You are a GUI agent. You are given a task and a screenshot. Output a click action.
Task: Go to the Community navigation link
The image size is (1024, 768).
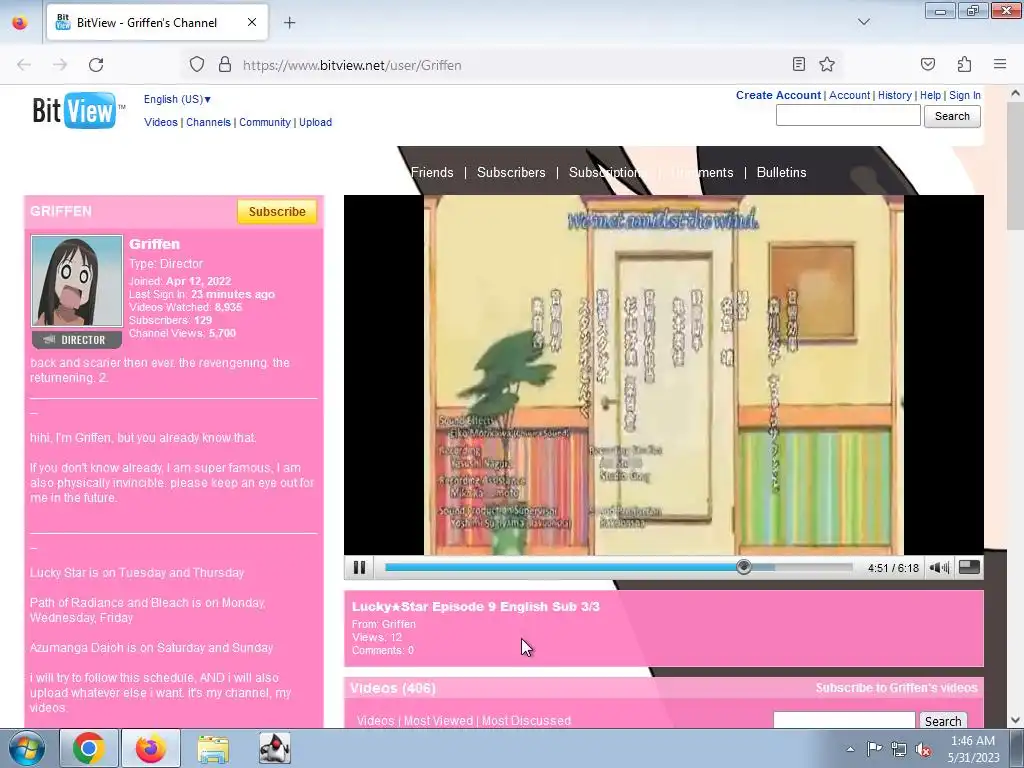click(264, 122)
